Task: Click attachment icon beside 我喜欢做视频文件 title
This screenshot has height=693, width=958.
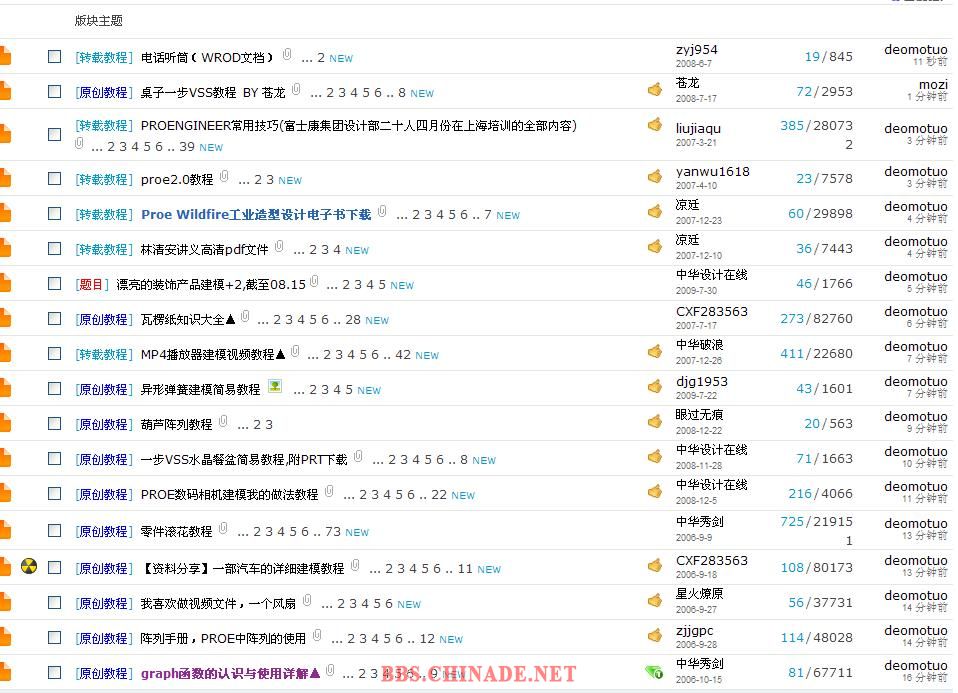Action: click(307, 601)
